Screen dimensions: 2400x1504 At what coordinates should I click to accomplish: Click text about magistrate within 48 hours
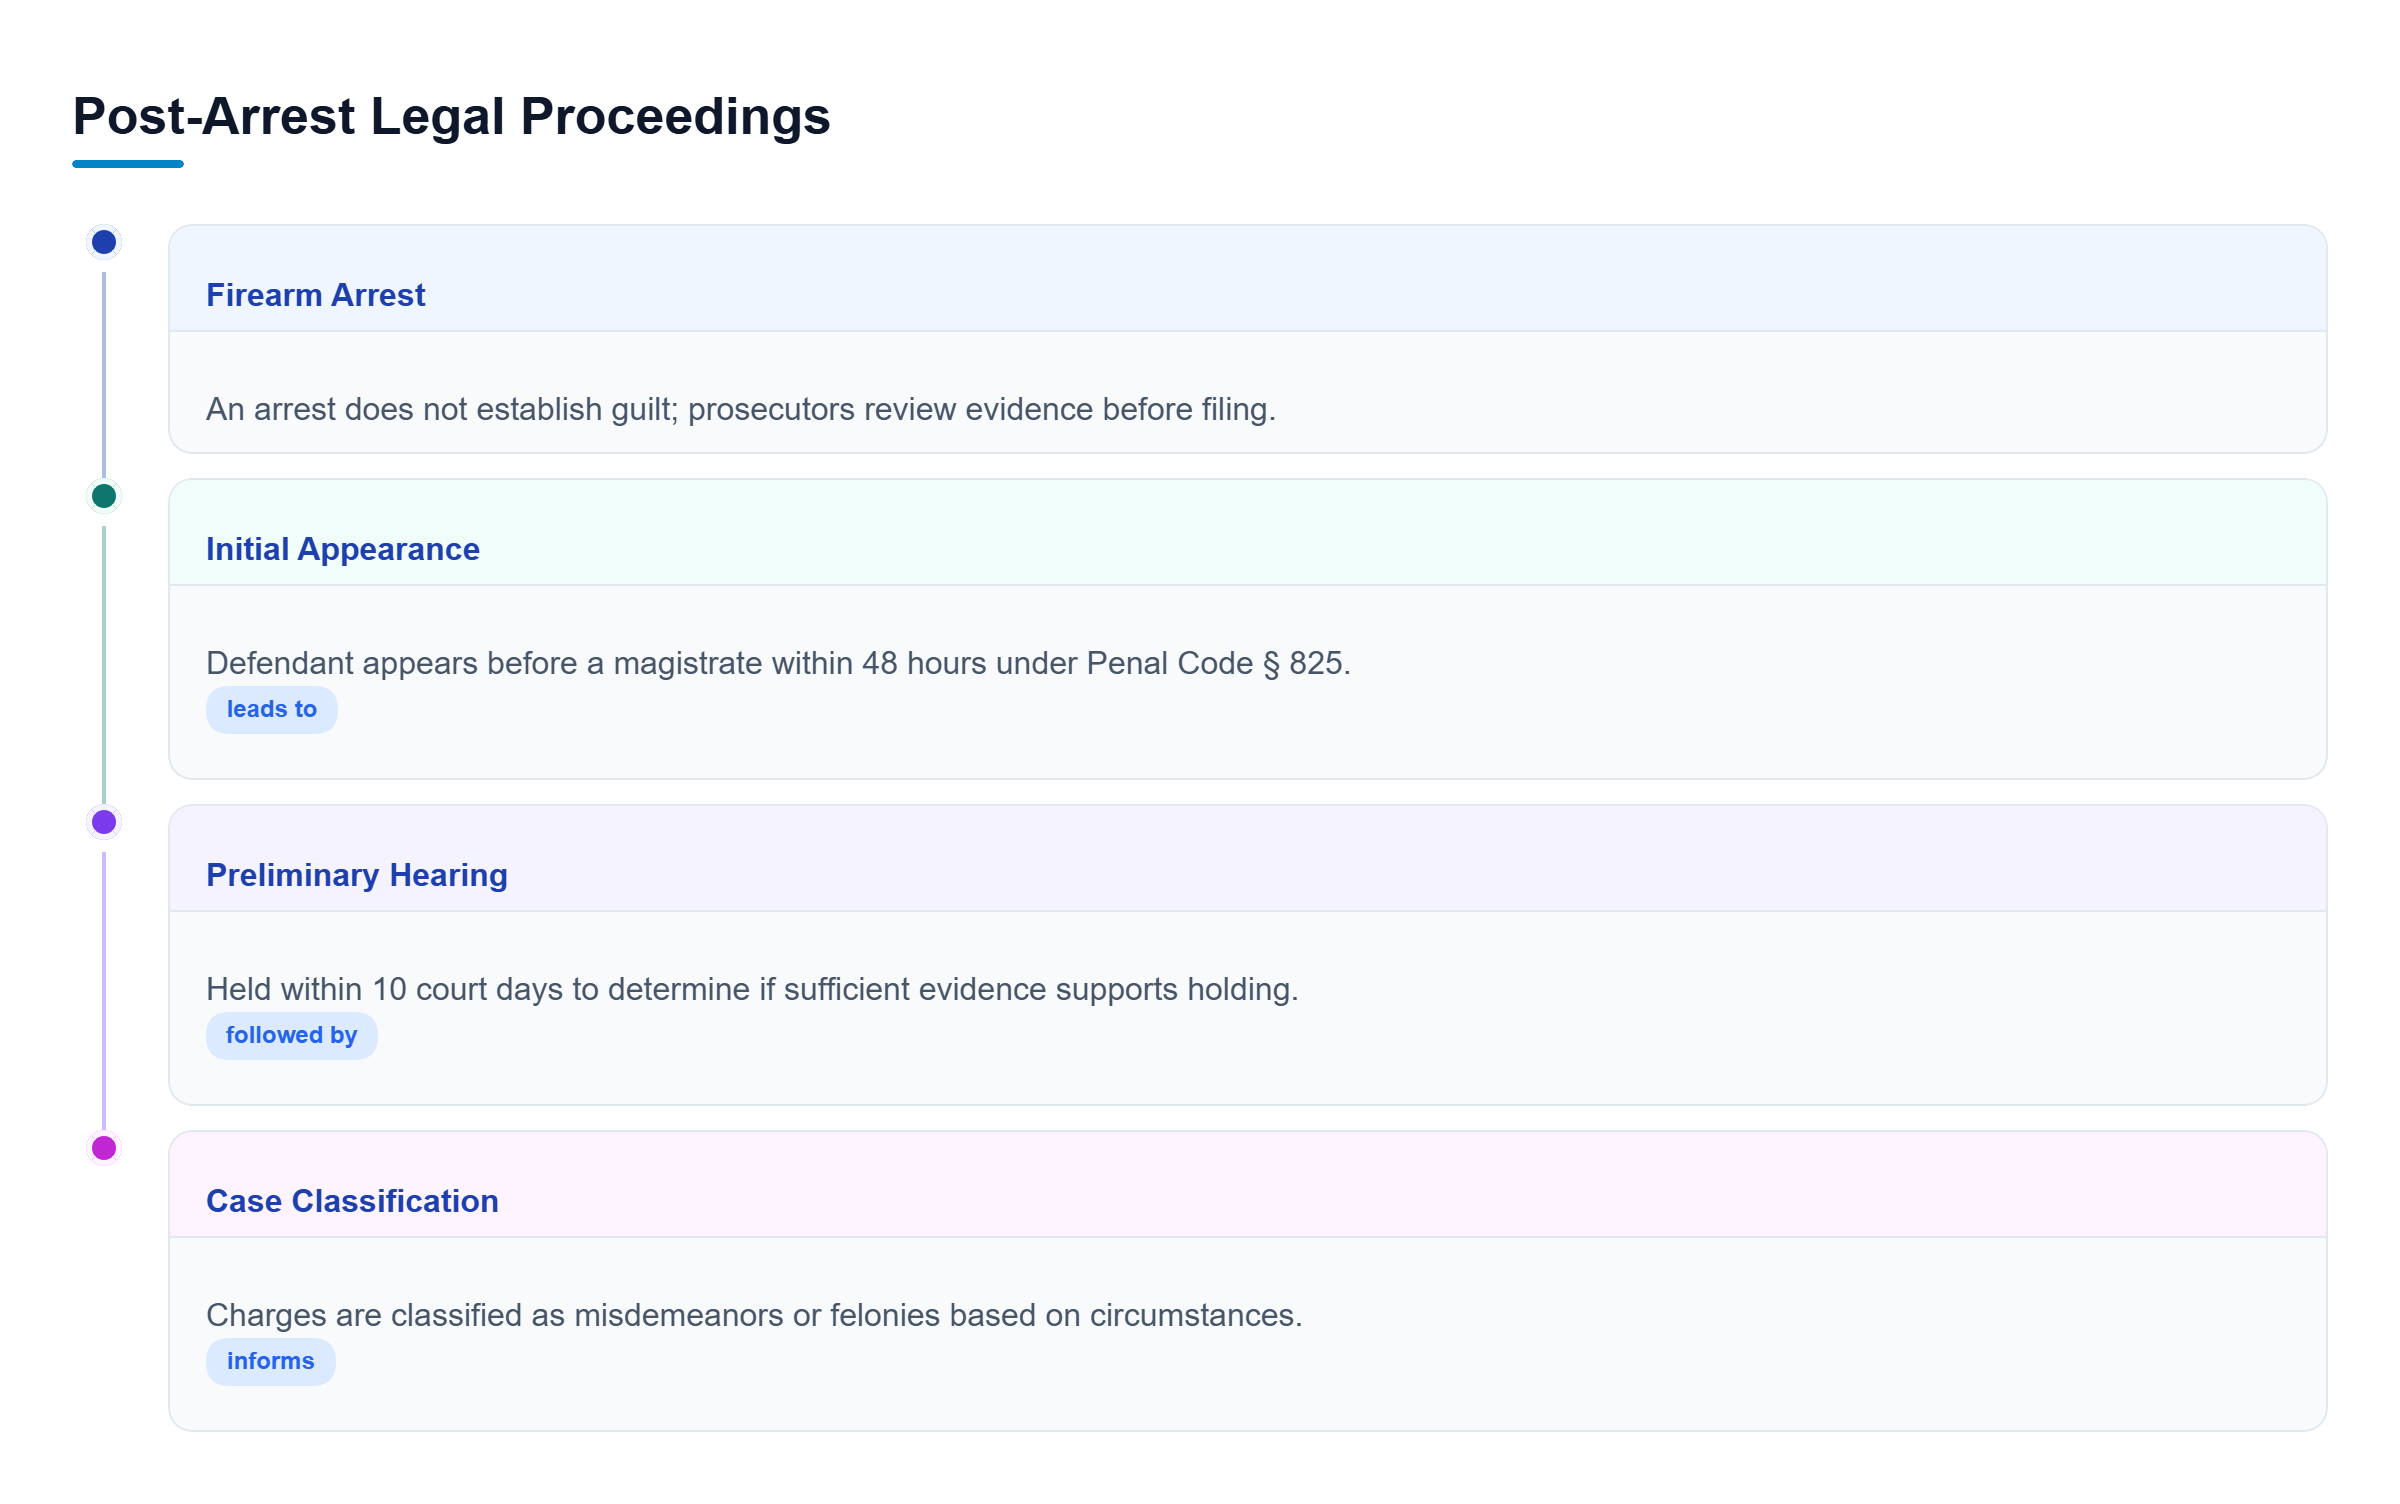[778, 663]
